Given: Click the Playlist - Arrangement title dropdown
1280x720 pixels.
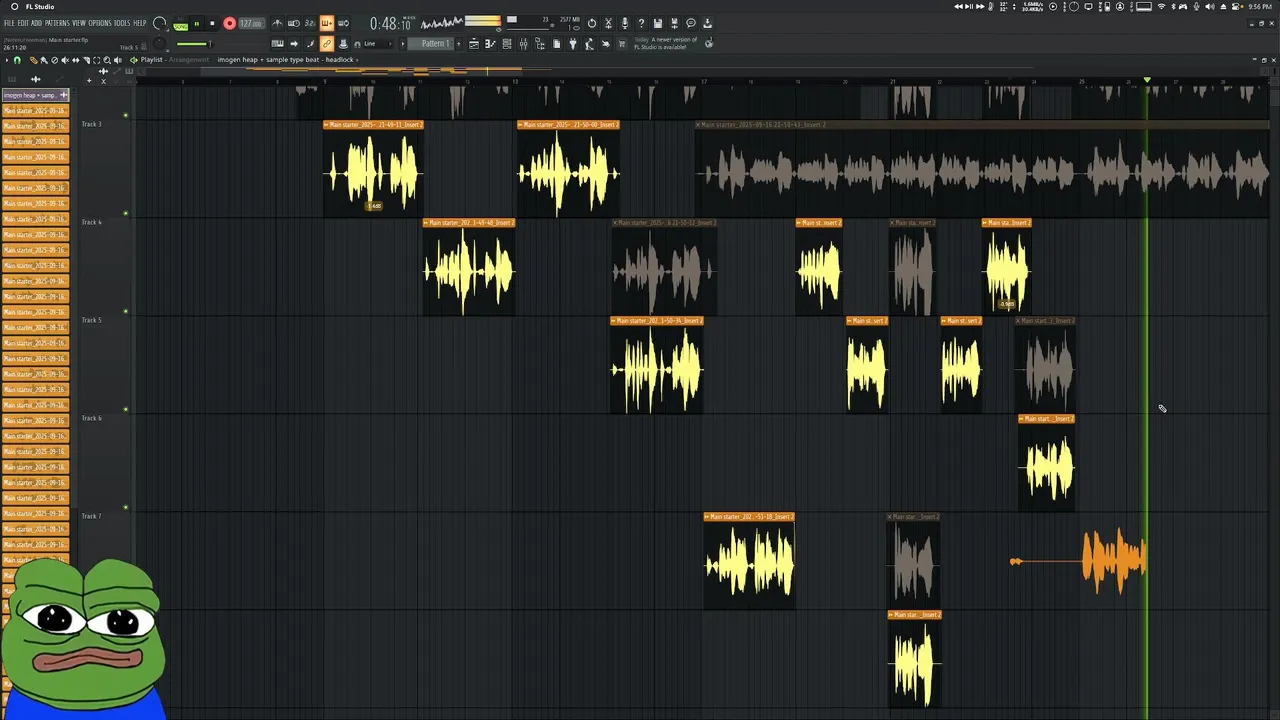Looking at the screenshot, I should (175, 60).
